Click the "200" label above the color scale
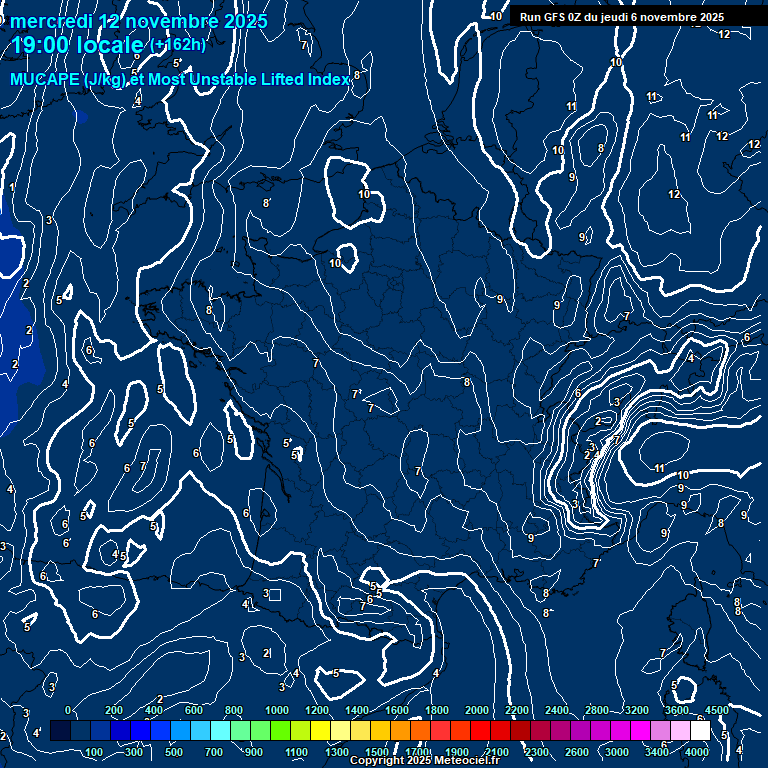 [114, 710]
